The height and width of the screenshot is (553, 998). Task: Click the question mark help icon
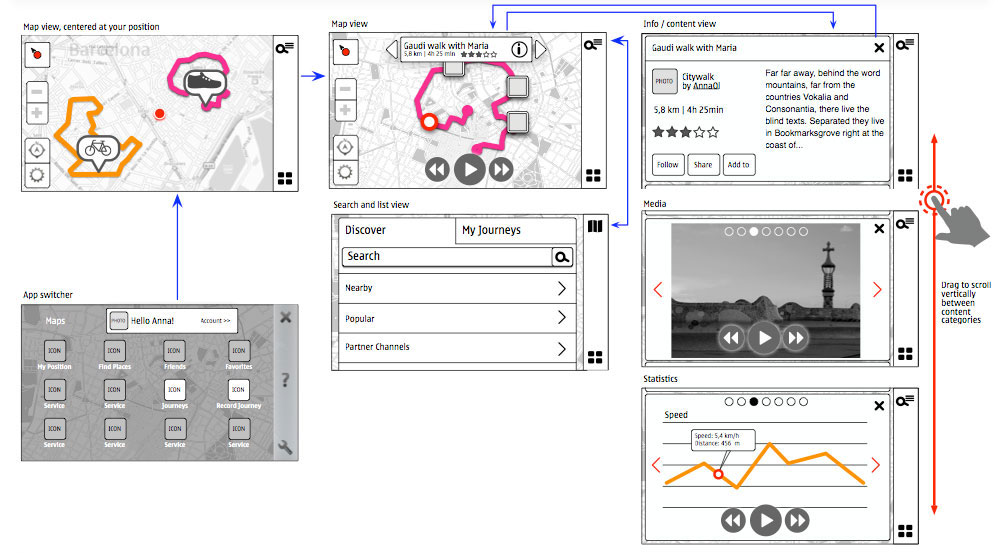(x=285, y=380)
